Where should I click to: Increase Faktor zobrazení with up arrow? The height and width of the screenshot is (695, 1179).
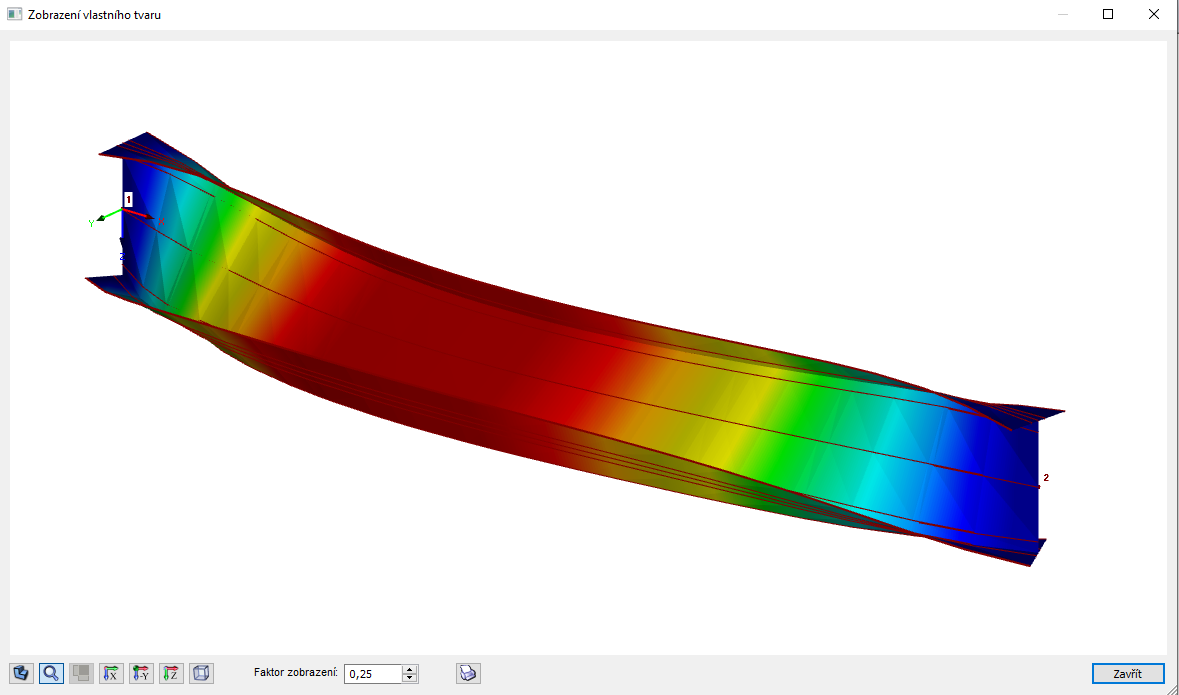[410, 669]
